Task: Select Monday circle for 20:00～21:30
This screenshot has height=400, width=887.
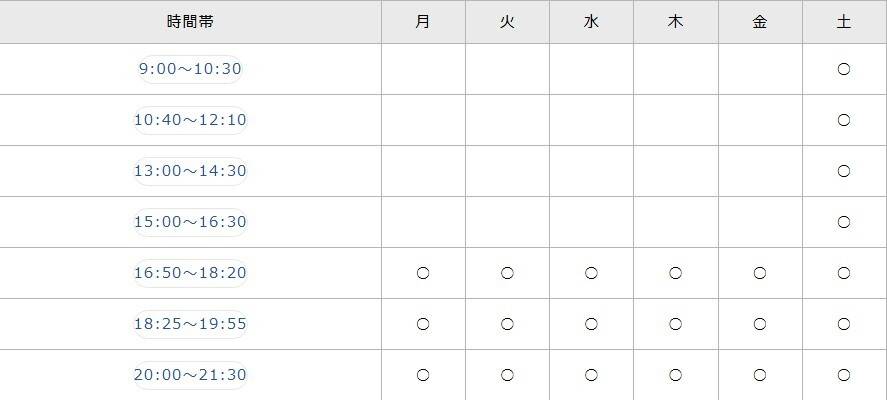Action: [x=423, y=375]
